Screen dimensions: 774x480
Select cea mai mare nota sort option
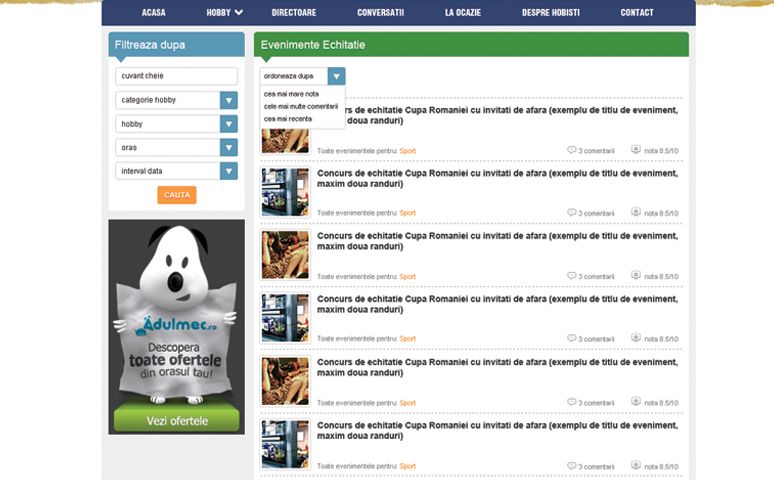click(292, 94)
